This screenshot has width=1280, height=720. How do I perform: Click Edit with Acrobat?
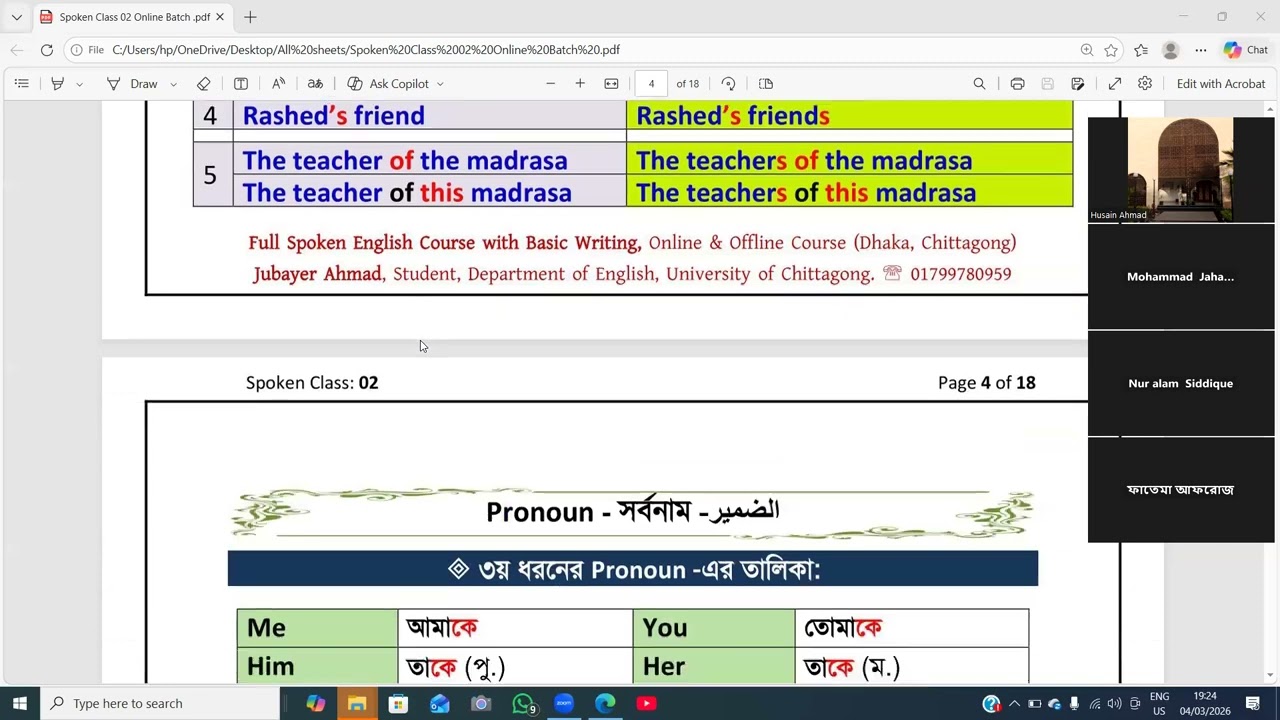tap(1221, 84)
